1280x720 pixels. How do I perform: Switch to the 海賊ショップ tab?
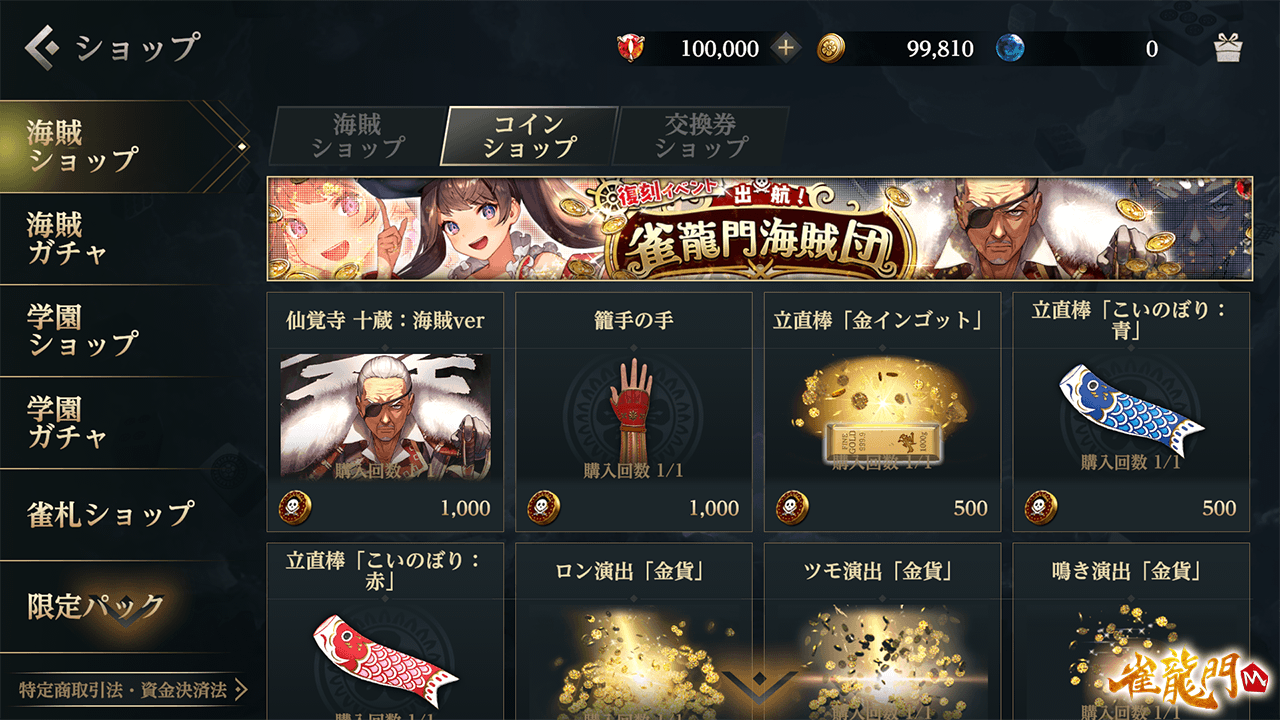click(x=356, y=136)
